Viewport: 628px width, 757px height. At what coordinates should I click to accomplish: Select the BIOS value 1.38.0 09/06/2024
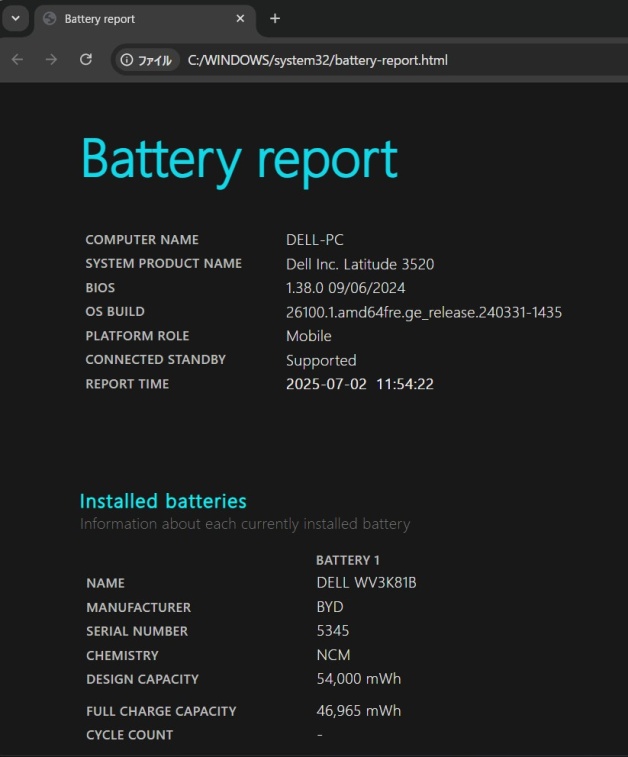[346, 288]
